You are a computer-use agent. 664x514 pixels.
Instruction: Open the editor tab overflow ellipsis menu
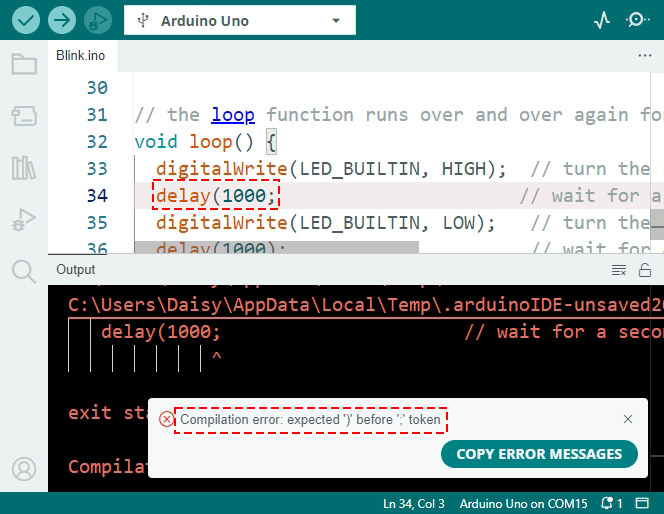tap(645, 55)
